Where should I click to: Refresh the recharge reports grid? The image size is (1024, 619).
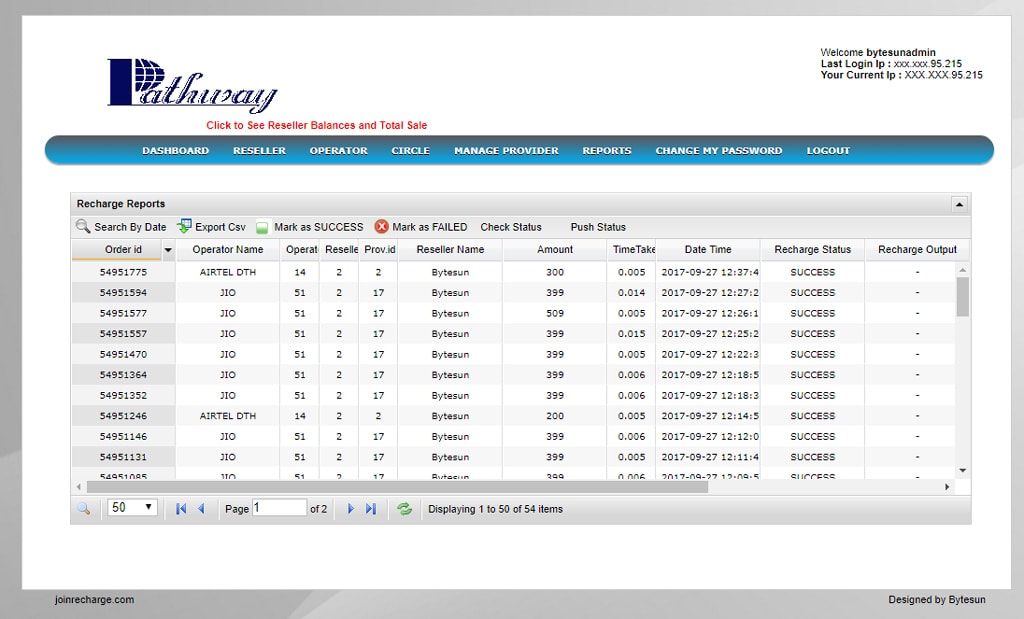coord(404,509)
